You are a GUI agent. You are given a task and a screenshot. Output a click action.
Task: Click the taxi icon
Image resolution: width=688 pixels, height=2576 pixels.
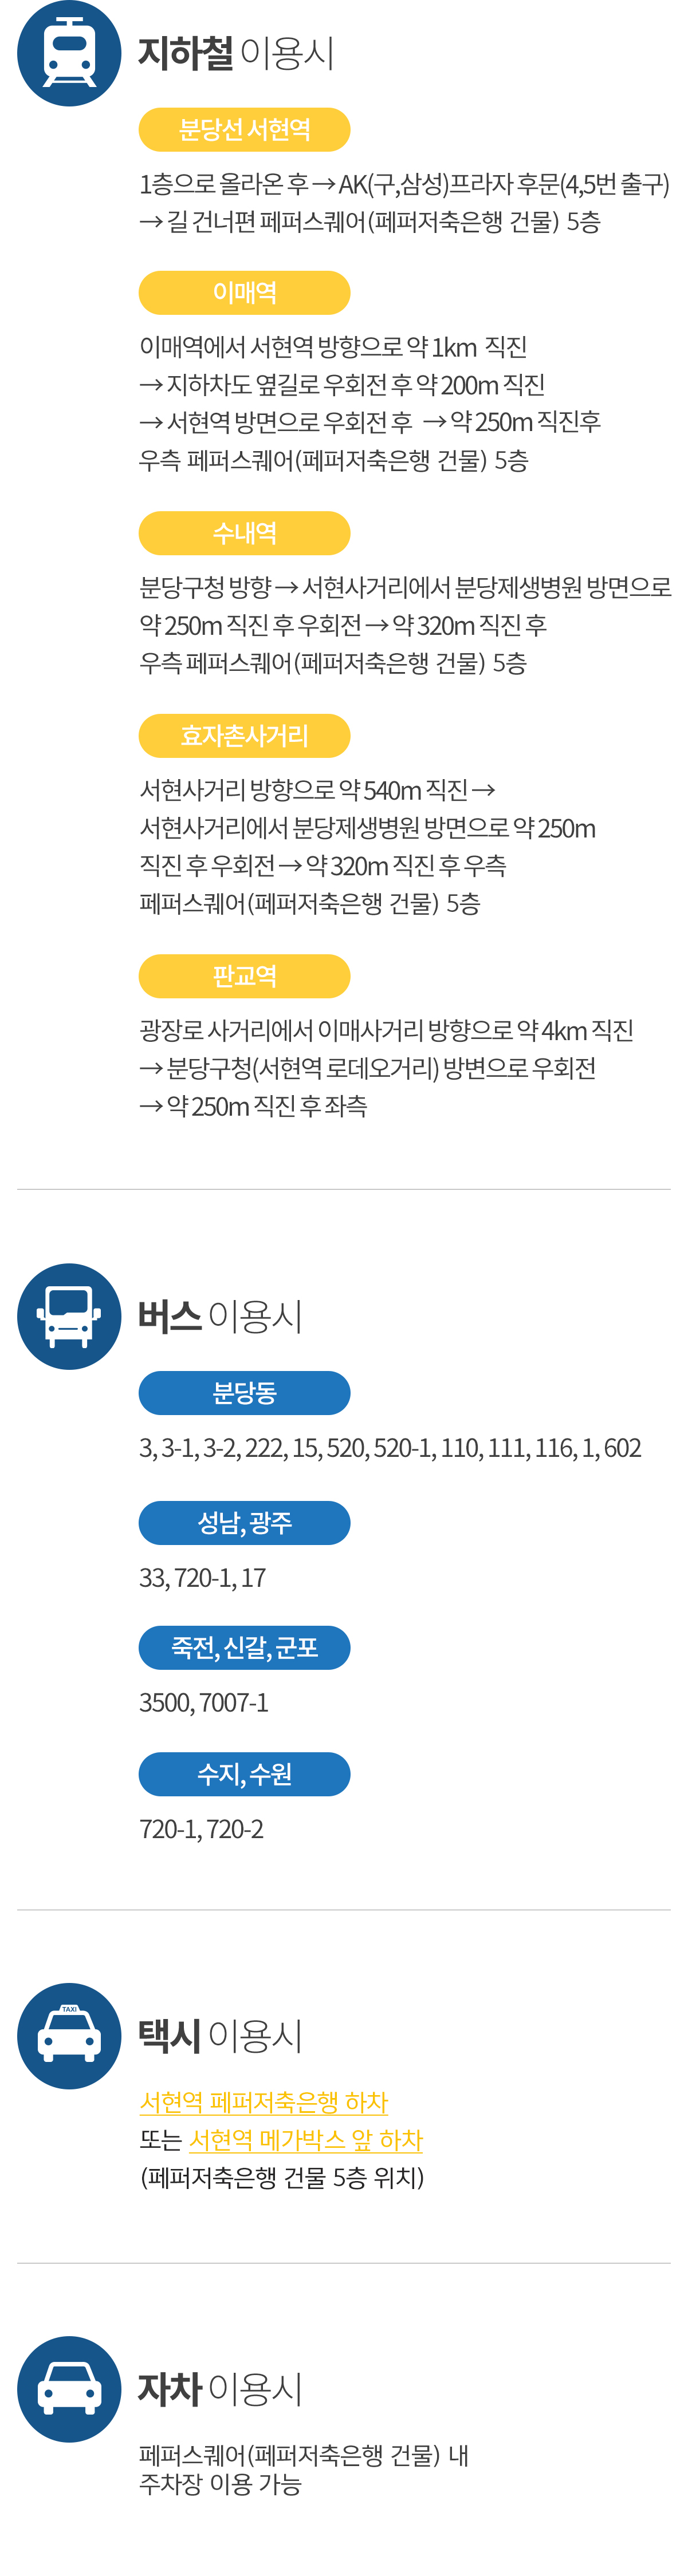pos(69,2035)
